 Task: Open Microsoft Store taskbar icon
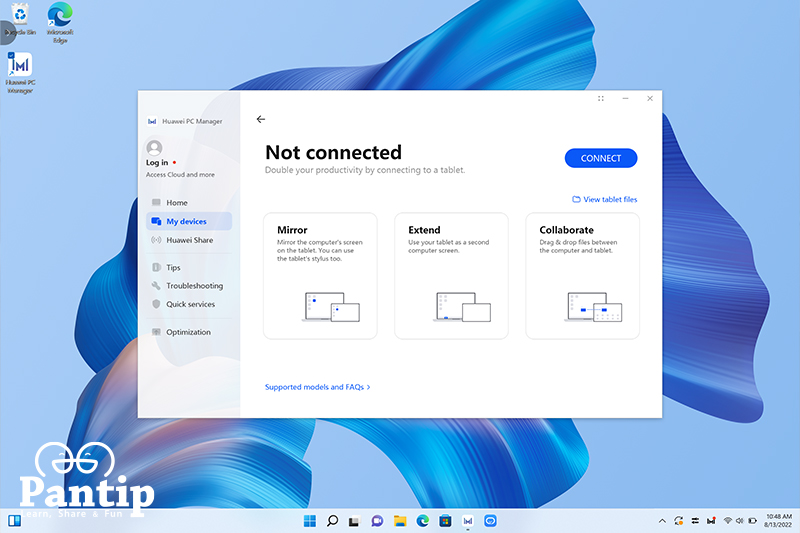pyautogui.click(x=445, y=521)
